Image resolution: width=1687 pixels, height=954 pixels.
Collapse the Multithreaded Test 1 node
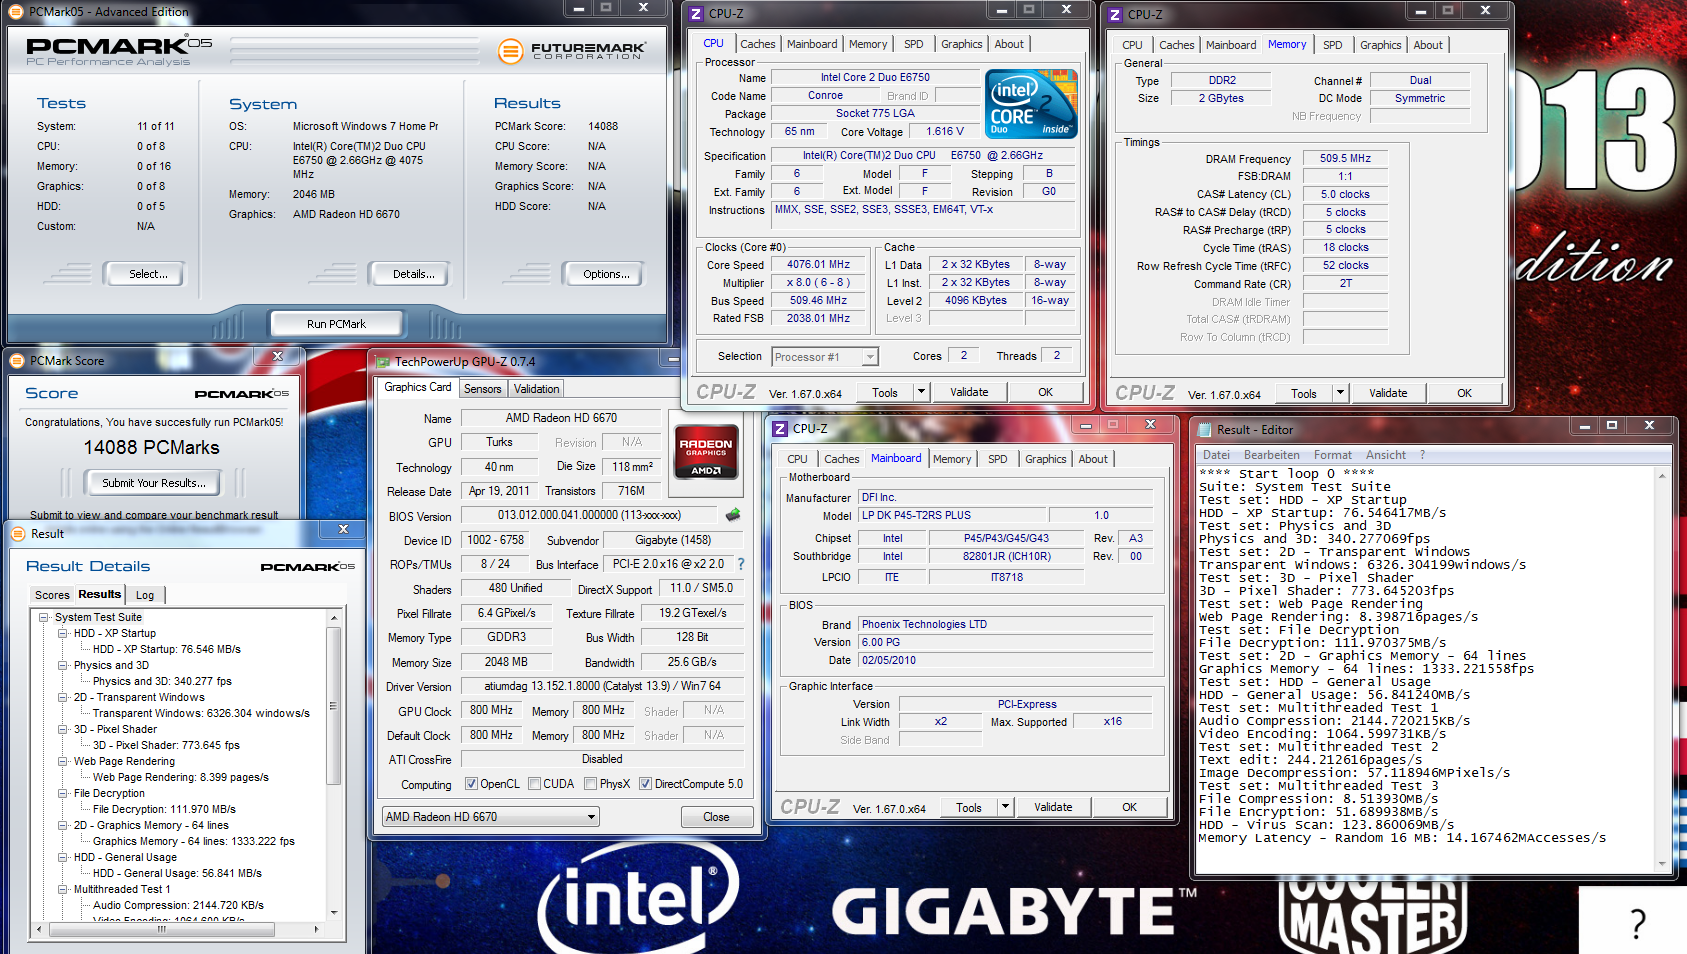[x=63, y=890]
